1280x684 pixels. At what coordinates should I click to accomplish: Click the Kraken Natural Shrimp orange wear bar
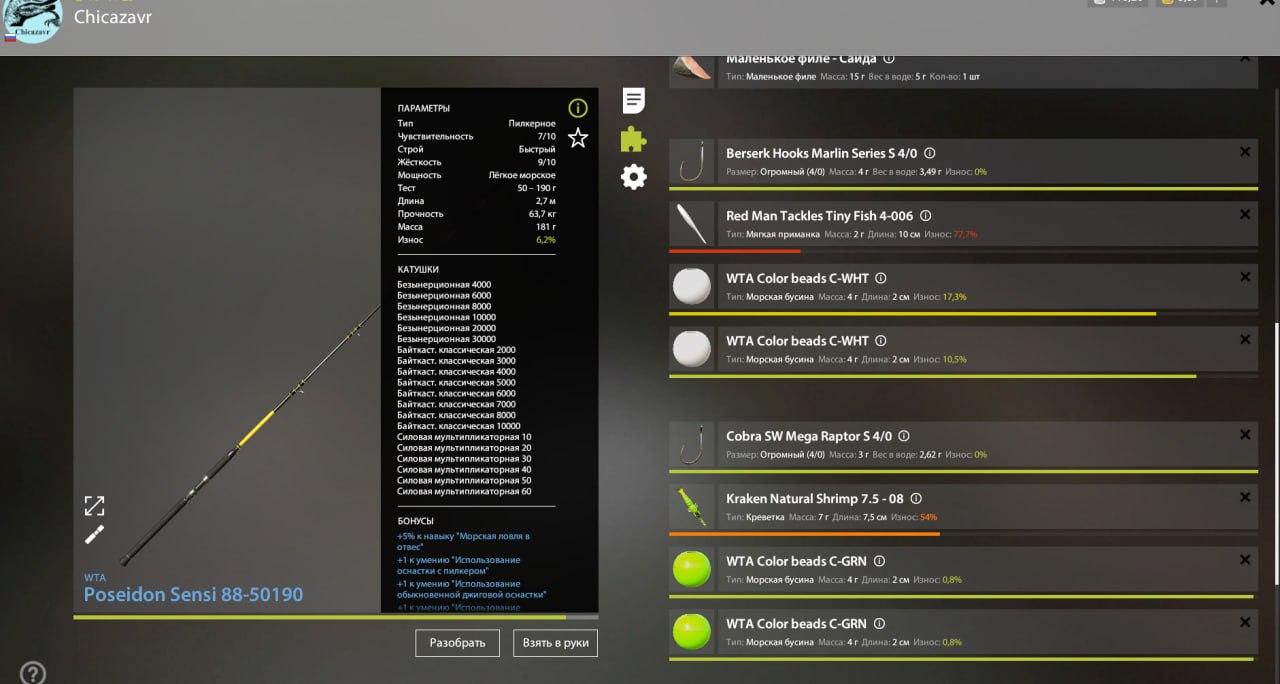(804, 534)
